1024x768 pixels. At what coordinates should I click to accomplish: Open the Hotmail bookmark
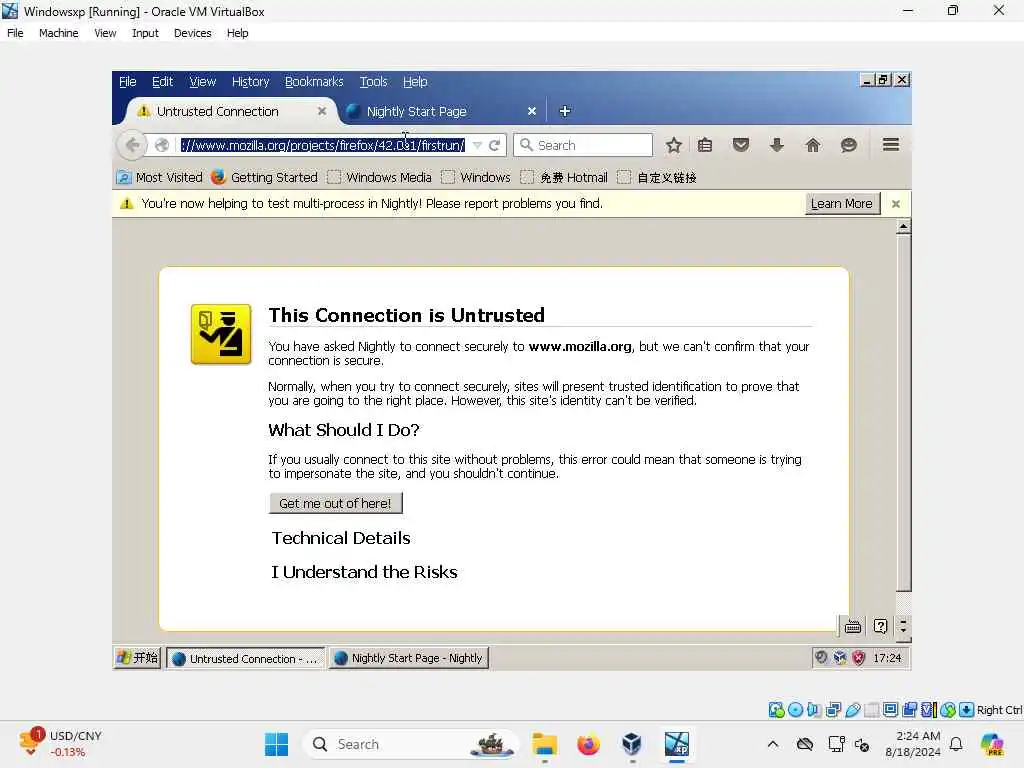click(x=564, y=177)
